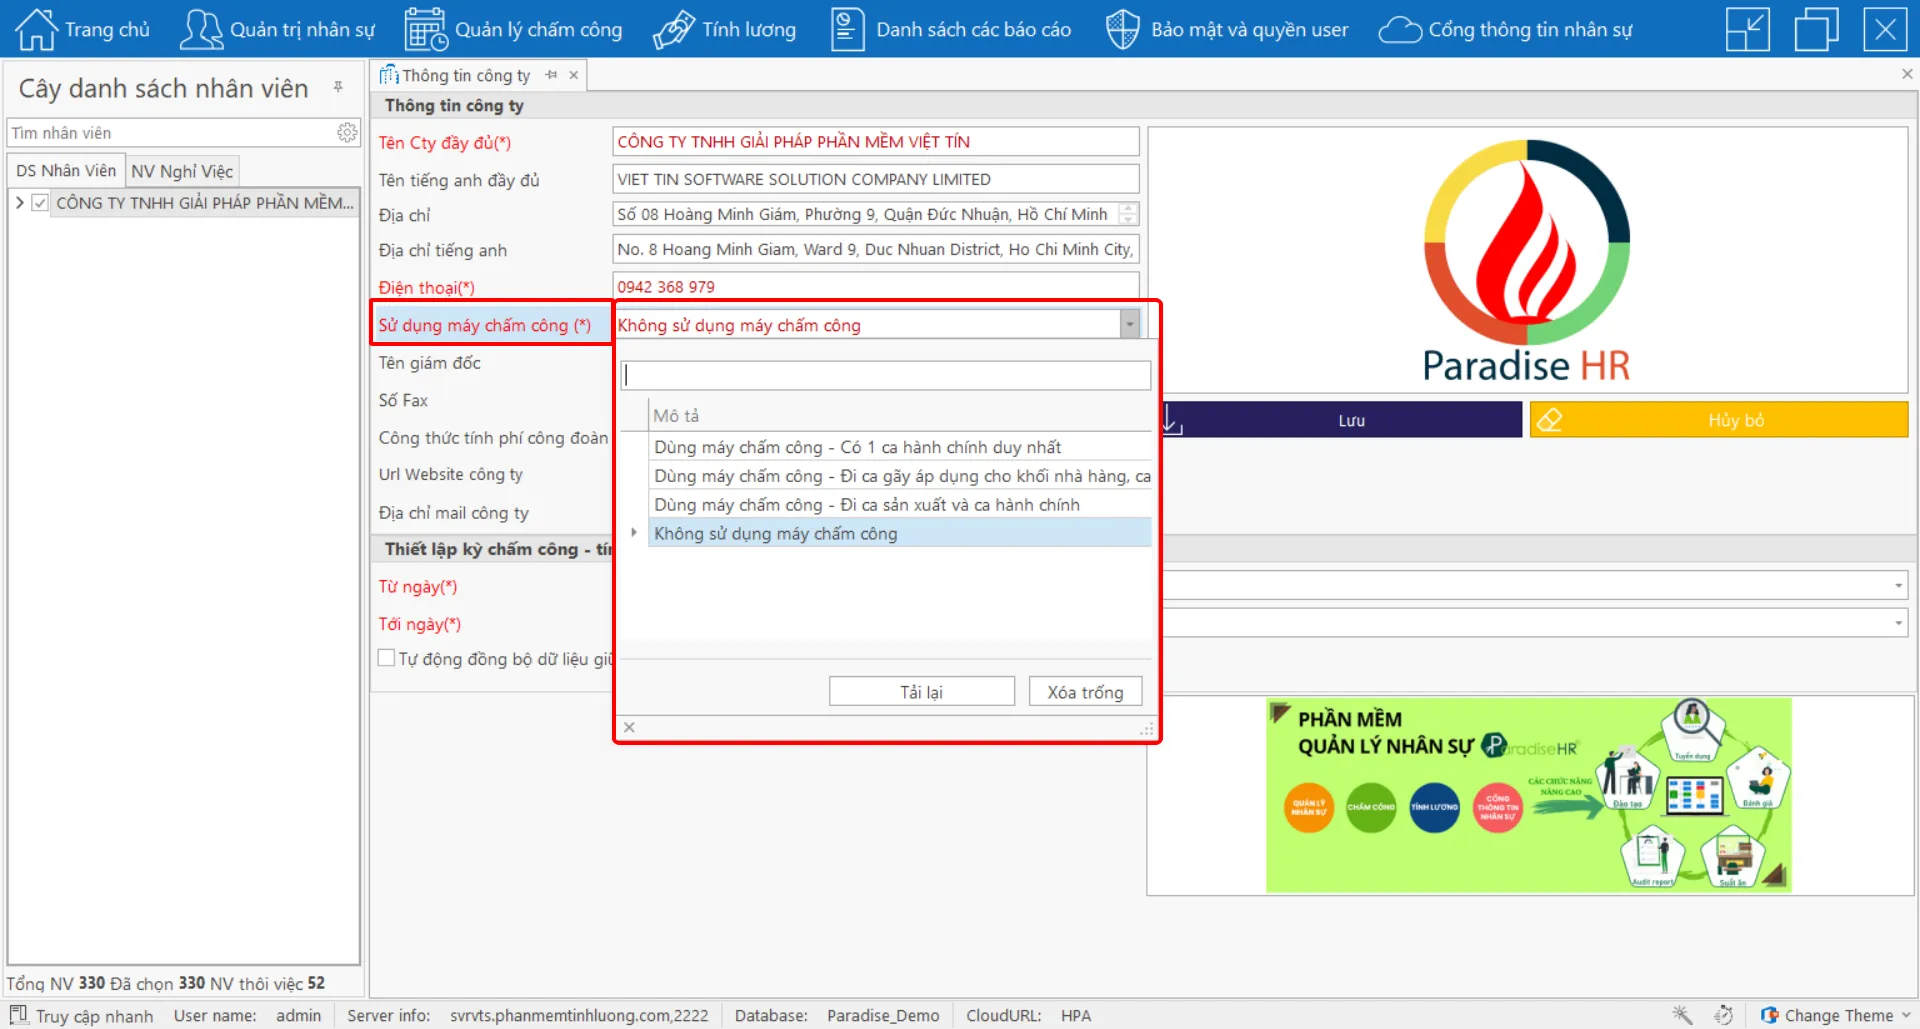Click the Điện thoại input field
This screenshot has width=1920, height=1029.
875,286
